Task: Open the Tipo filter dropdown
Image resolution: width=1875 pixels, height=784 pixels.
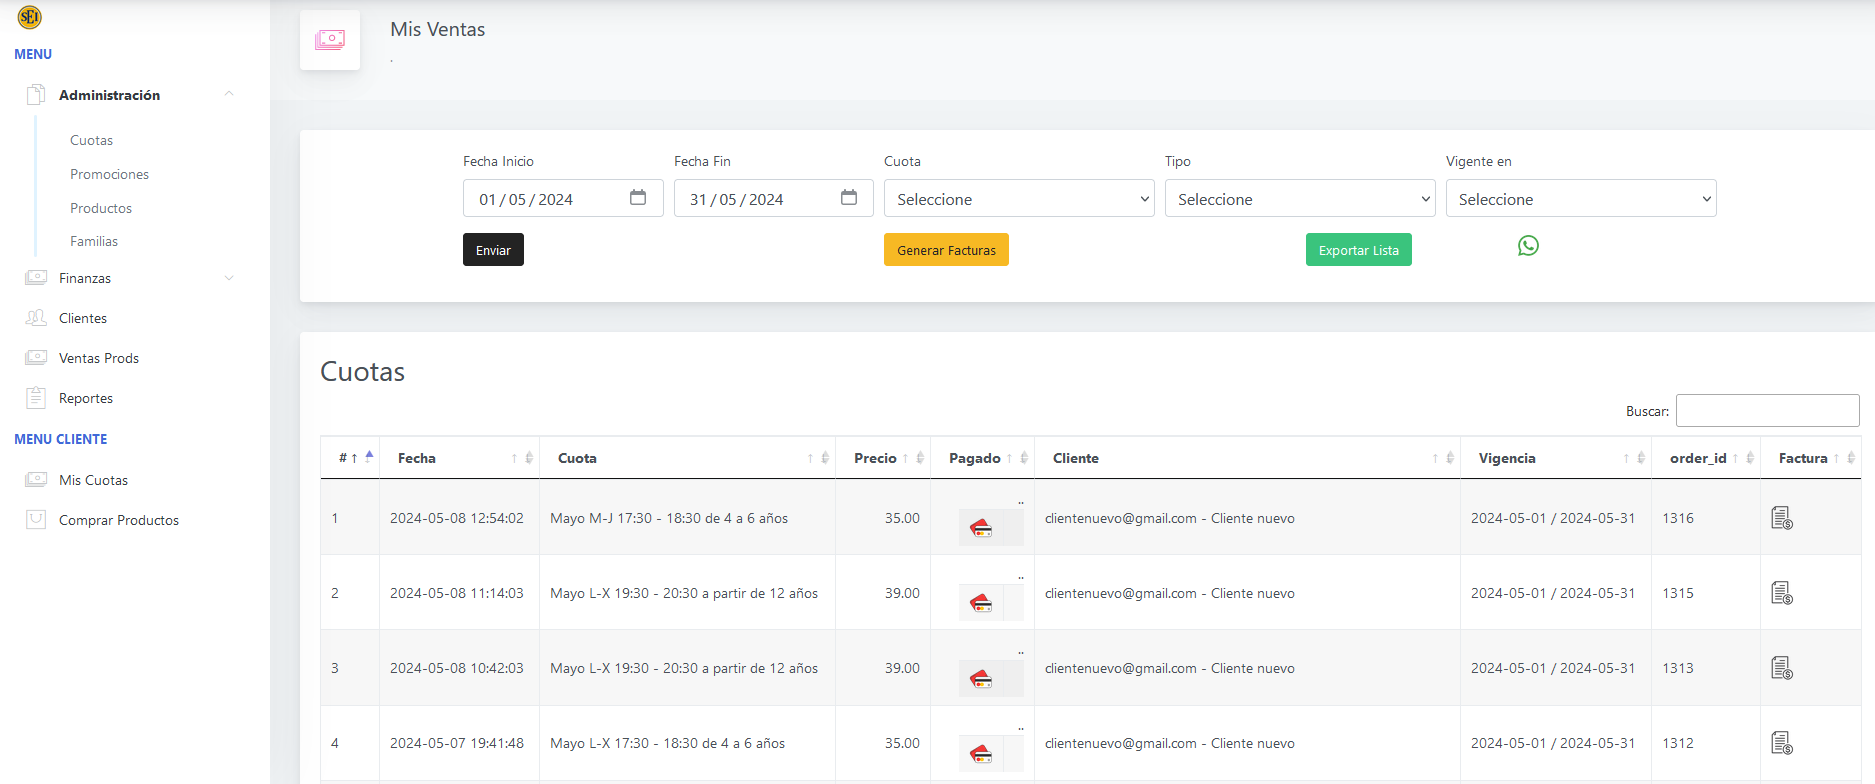Action: click(1300, 198)
